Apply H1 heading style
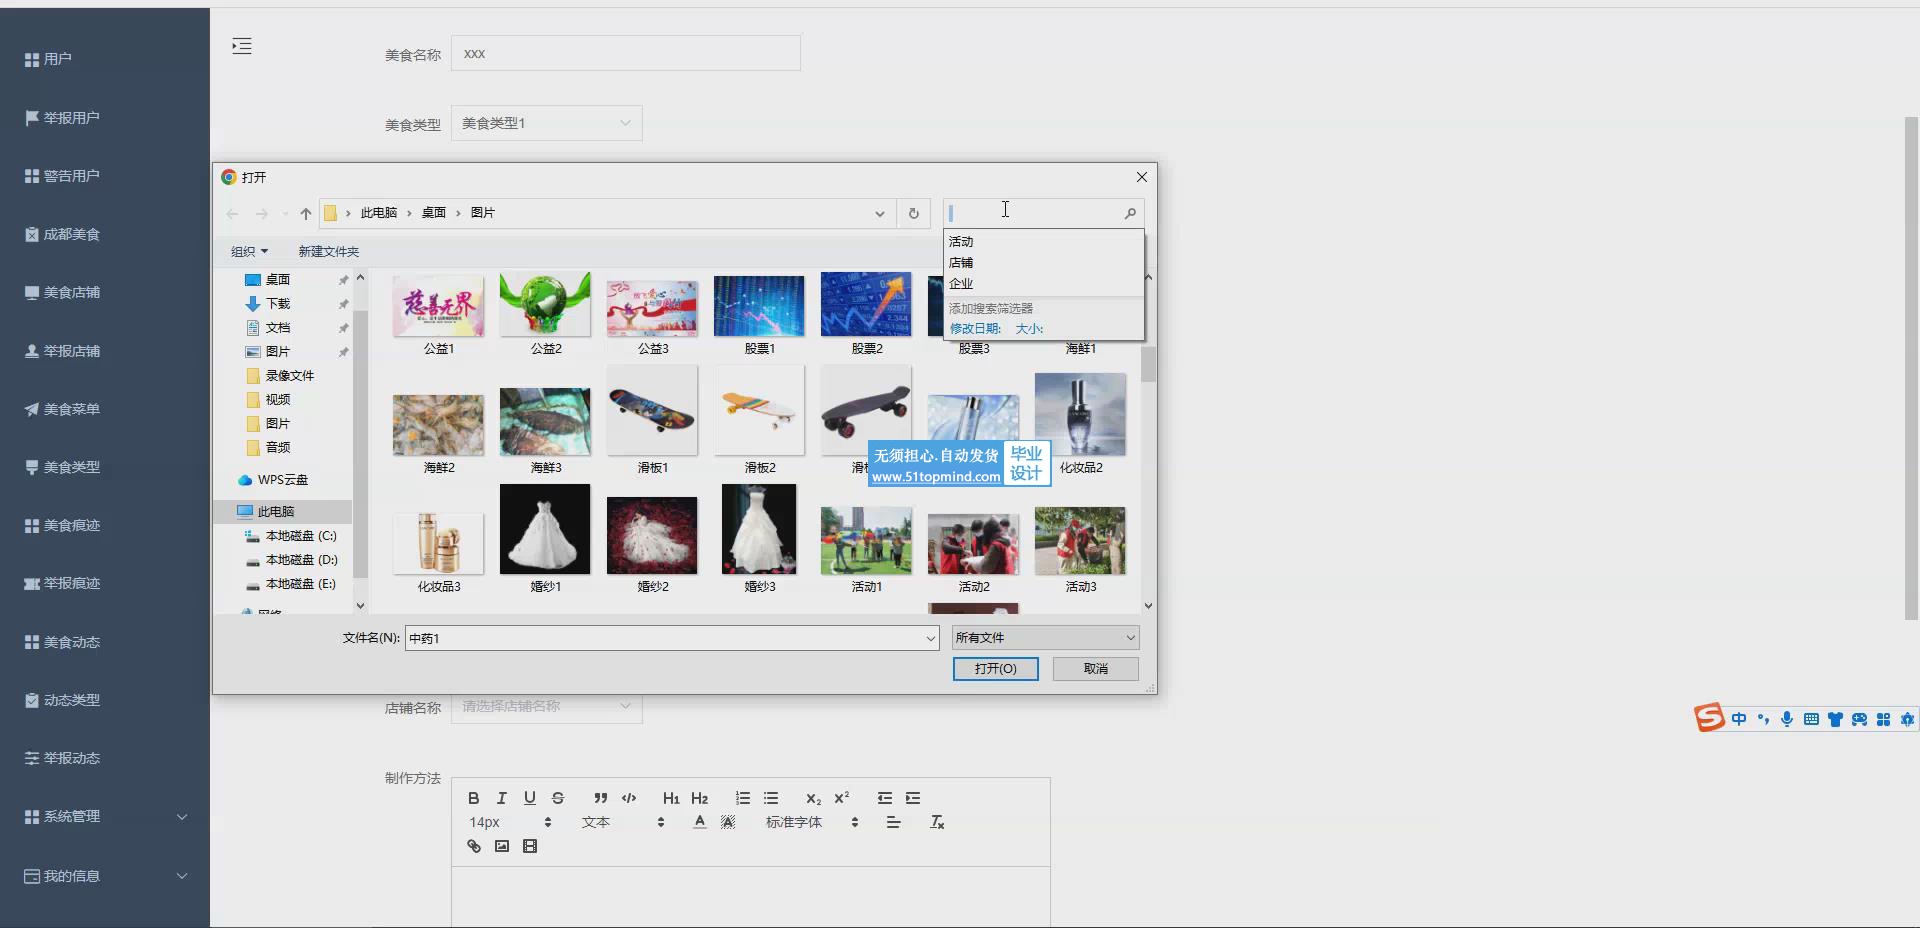1920x928 pixels. (671, 798)
